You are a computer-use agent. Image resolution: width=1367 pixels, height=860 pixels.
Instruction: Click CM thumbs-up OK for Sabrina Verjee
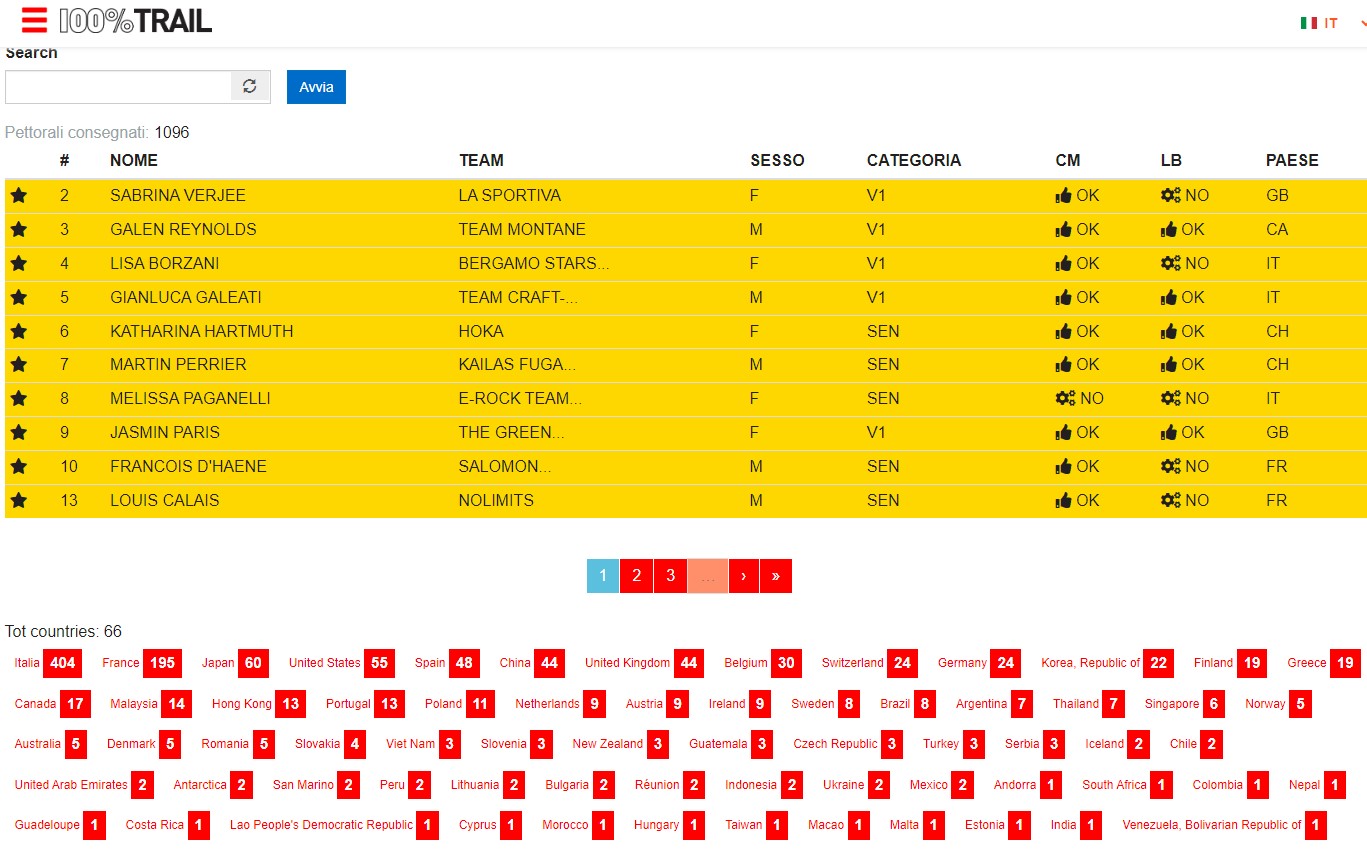pyautogui.click(x=1077, y=195)
